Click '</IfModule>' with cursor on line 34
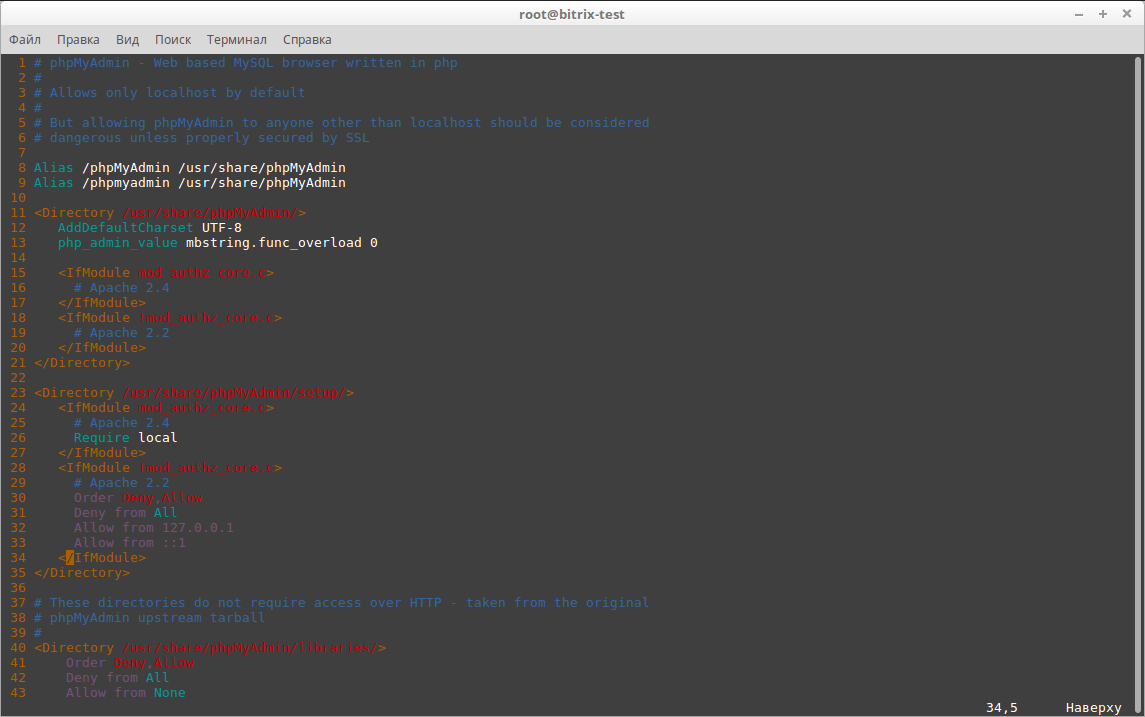 (x=102, y=558)
